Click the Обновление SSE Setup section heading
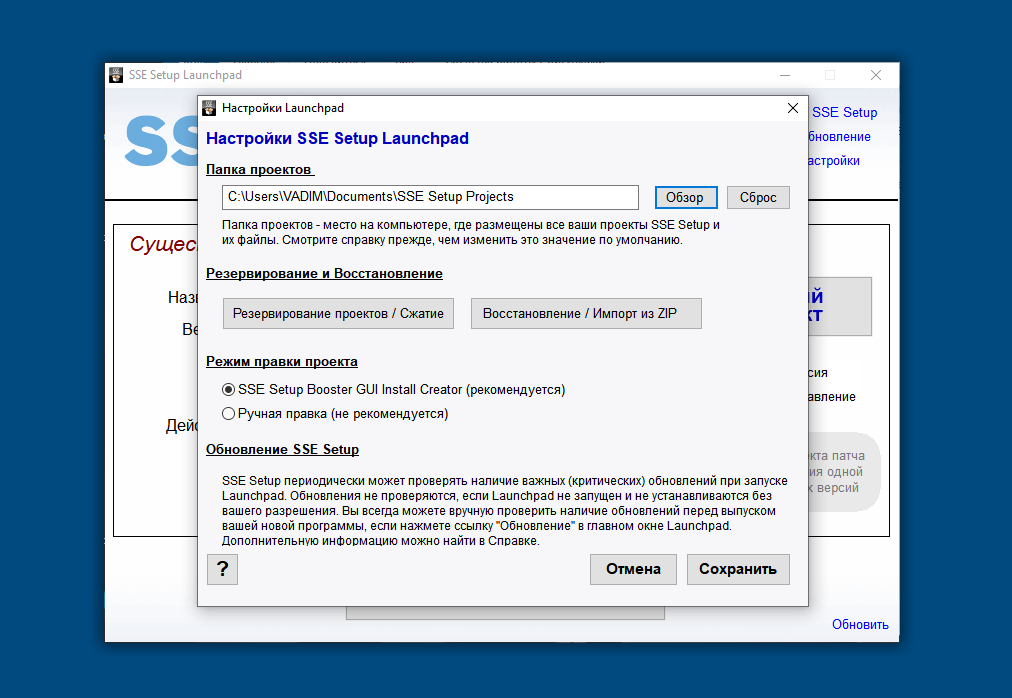 click(x=283, y=449)
